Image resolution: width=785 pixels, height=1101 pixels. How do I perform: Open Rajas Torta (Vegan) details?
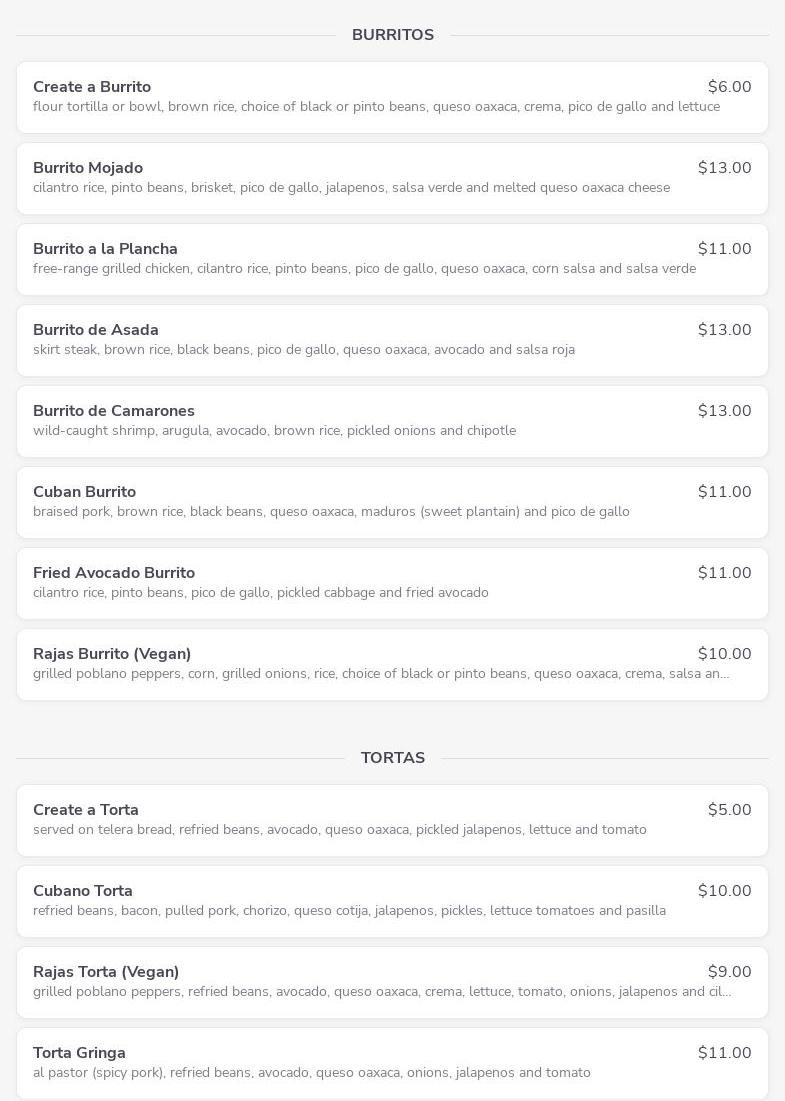(x=106, y=972)
